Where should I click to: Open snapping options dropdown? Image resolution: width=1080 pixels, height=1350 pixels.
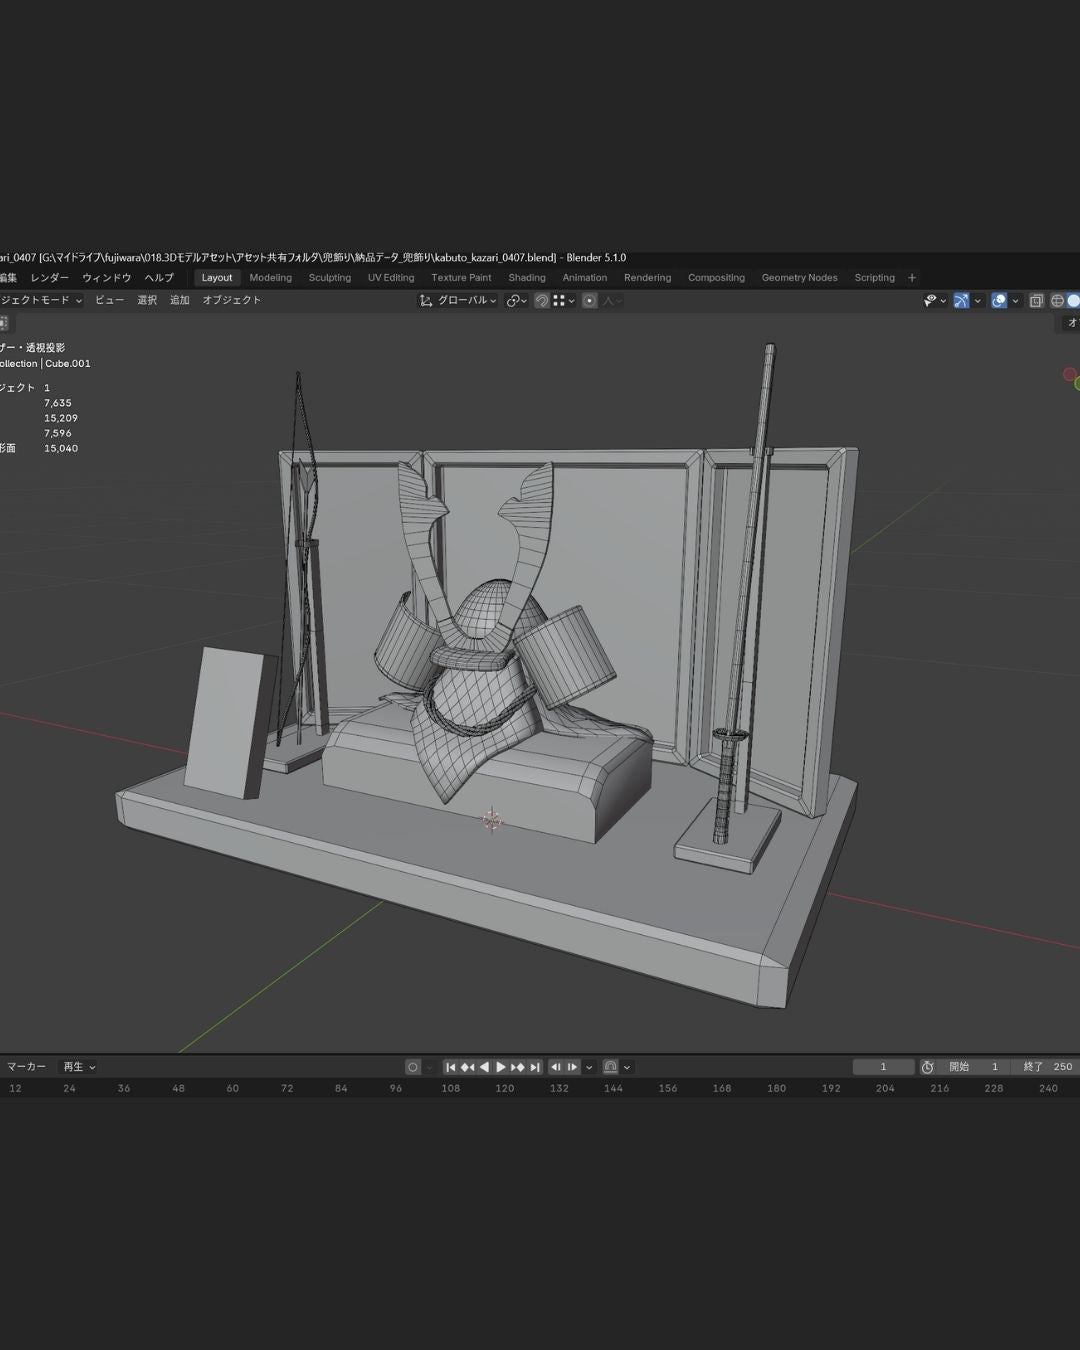click(x=564, y=300)
